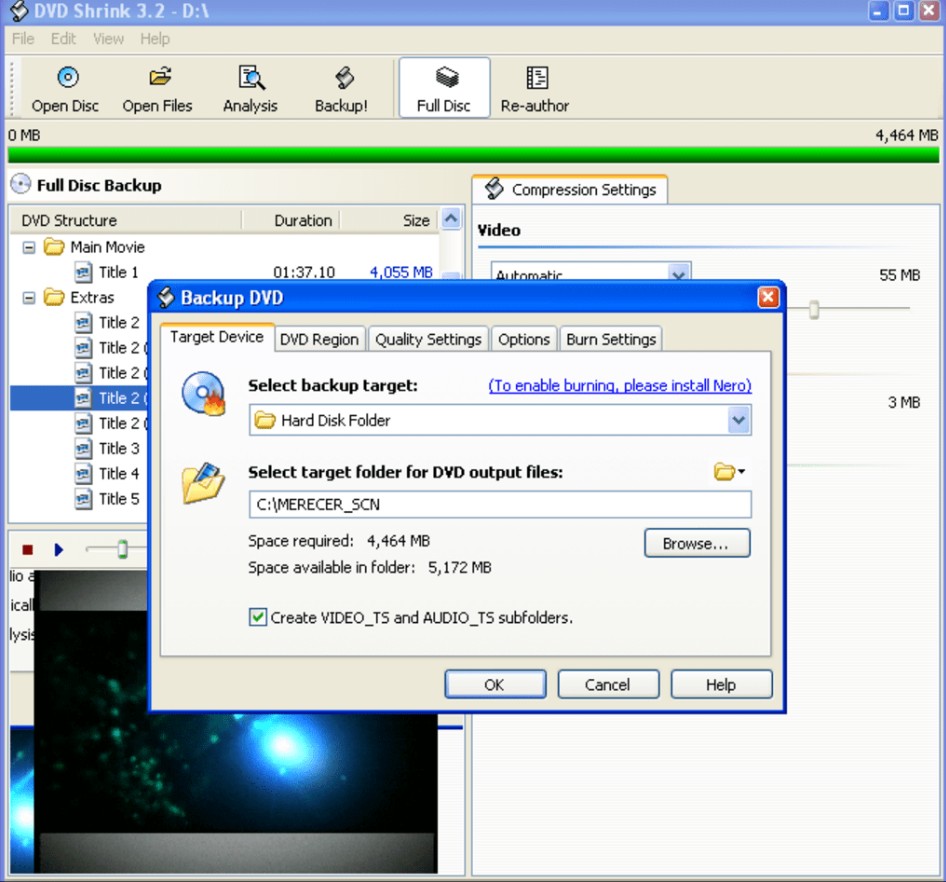Click the Main Movie folder icon
Image resolution: width=946 pixels, height=882 pixels.
(54, 247)
